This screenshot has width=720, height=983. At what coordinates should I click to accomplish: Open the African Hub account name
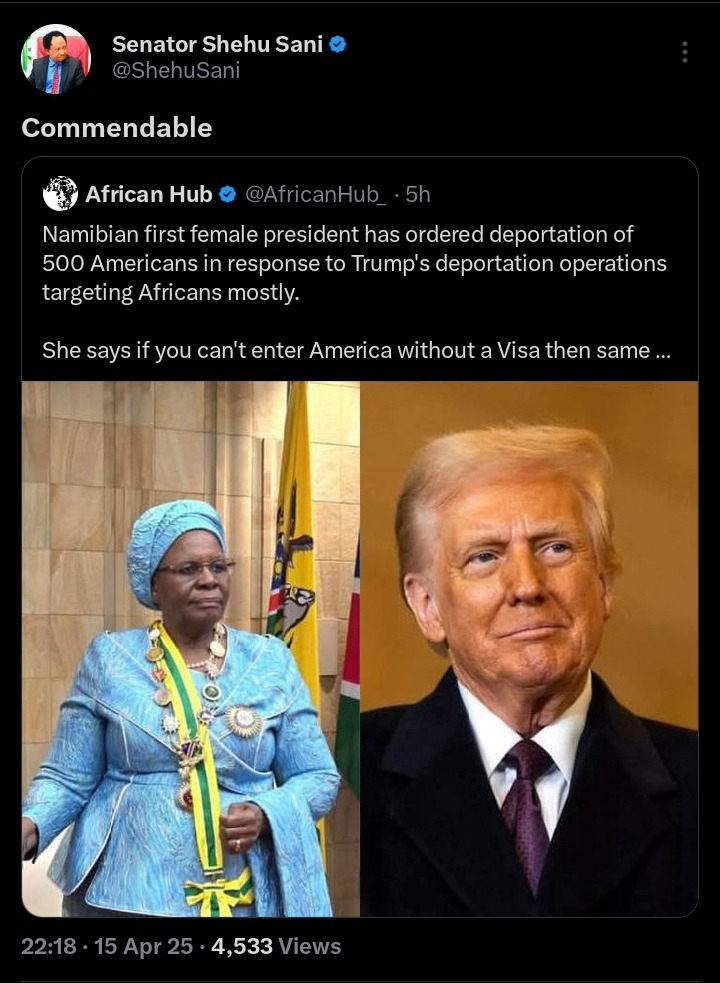click(149, 194)
